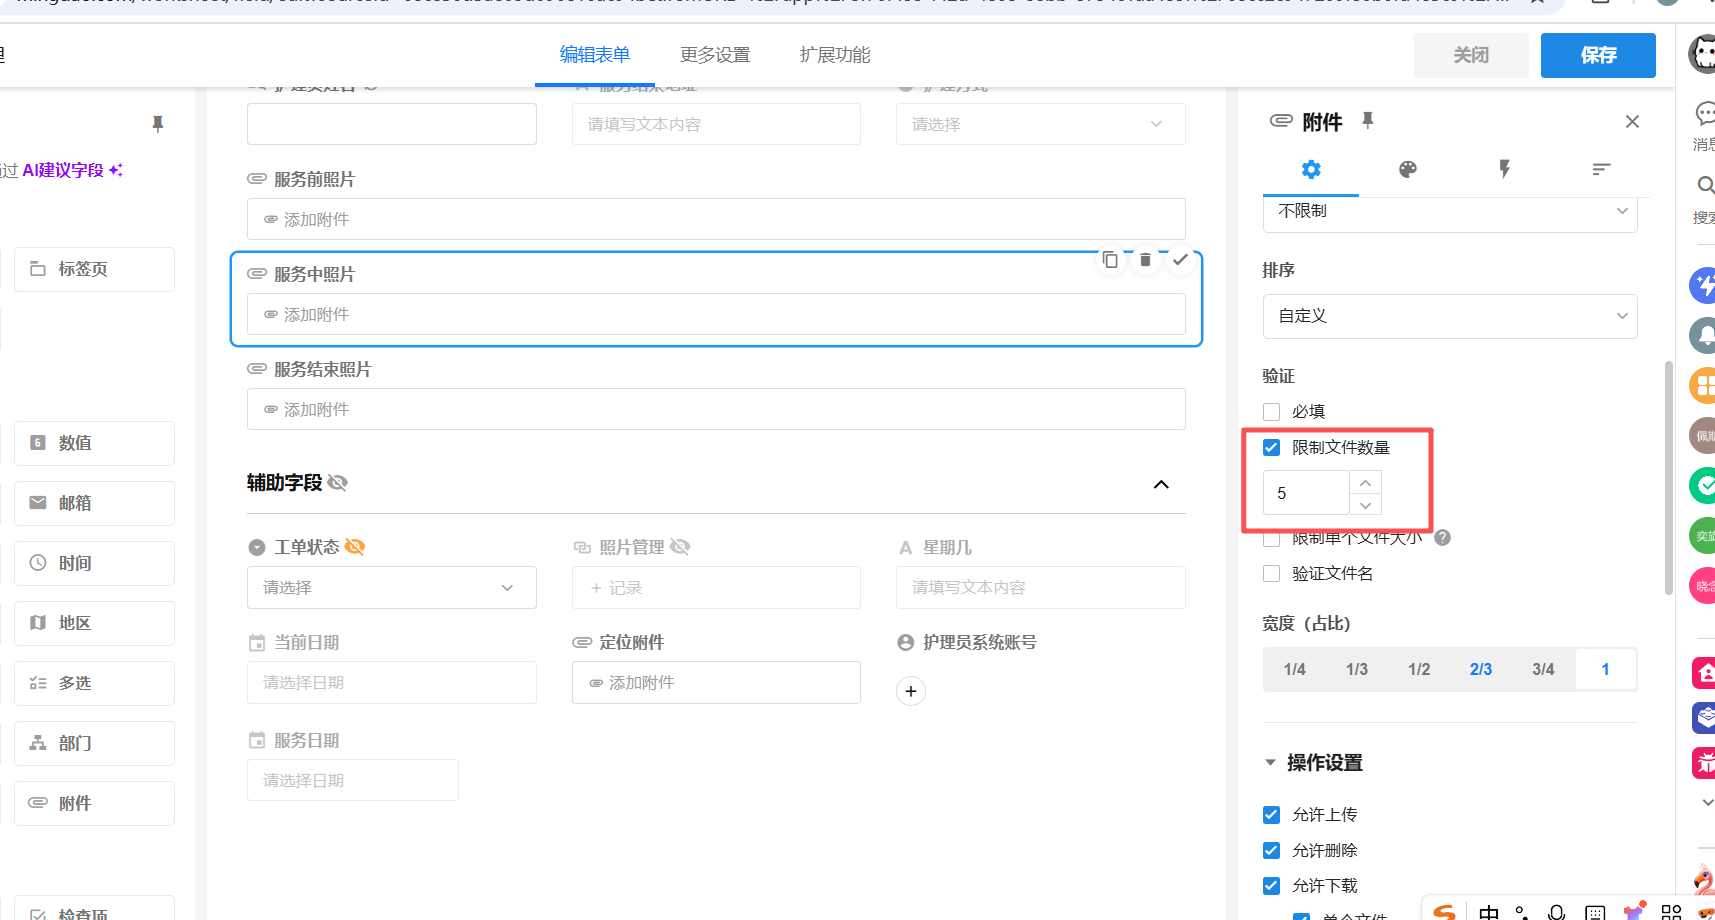Switch to the 更多设置 tab

715,55
